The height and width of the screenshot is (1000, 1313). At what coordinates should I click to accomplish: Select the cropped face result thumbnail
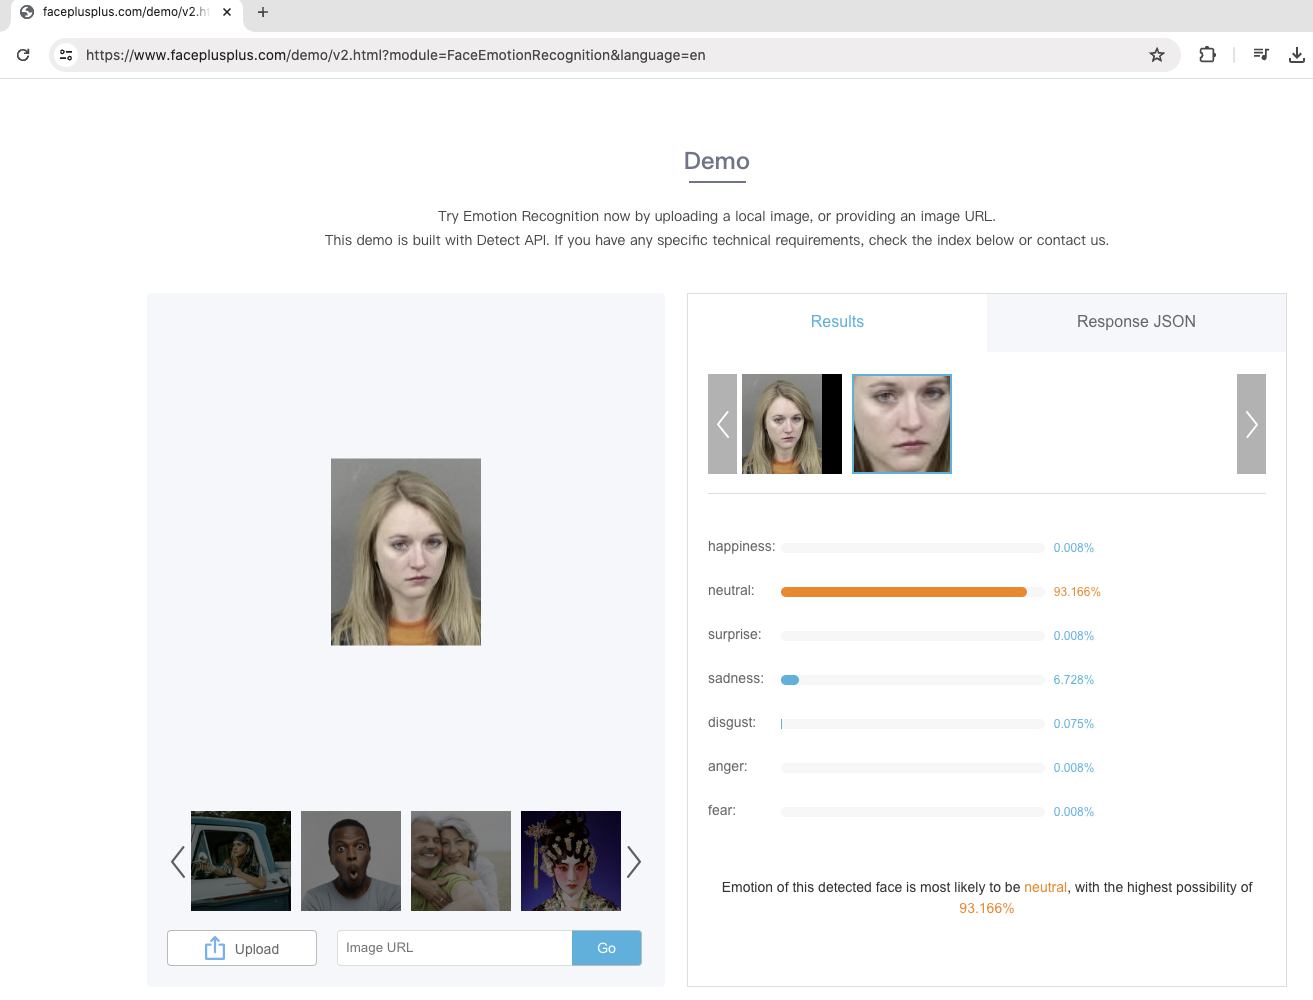point(901,424)
